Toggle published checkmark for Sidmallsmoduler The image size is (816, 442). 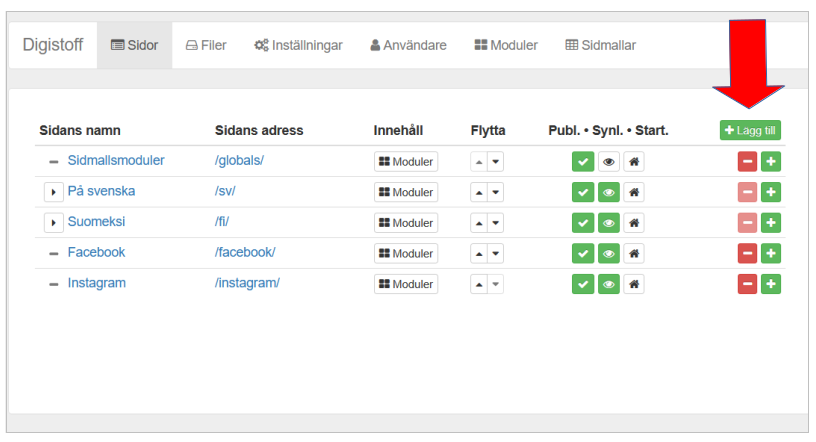coord(583,162)
